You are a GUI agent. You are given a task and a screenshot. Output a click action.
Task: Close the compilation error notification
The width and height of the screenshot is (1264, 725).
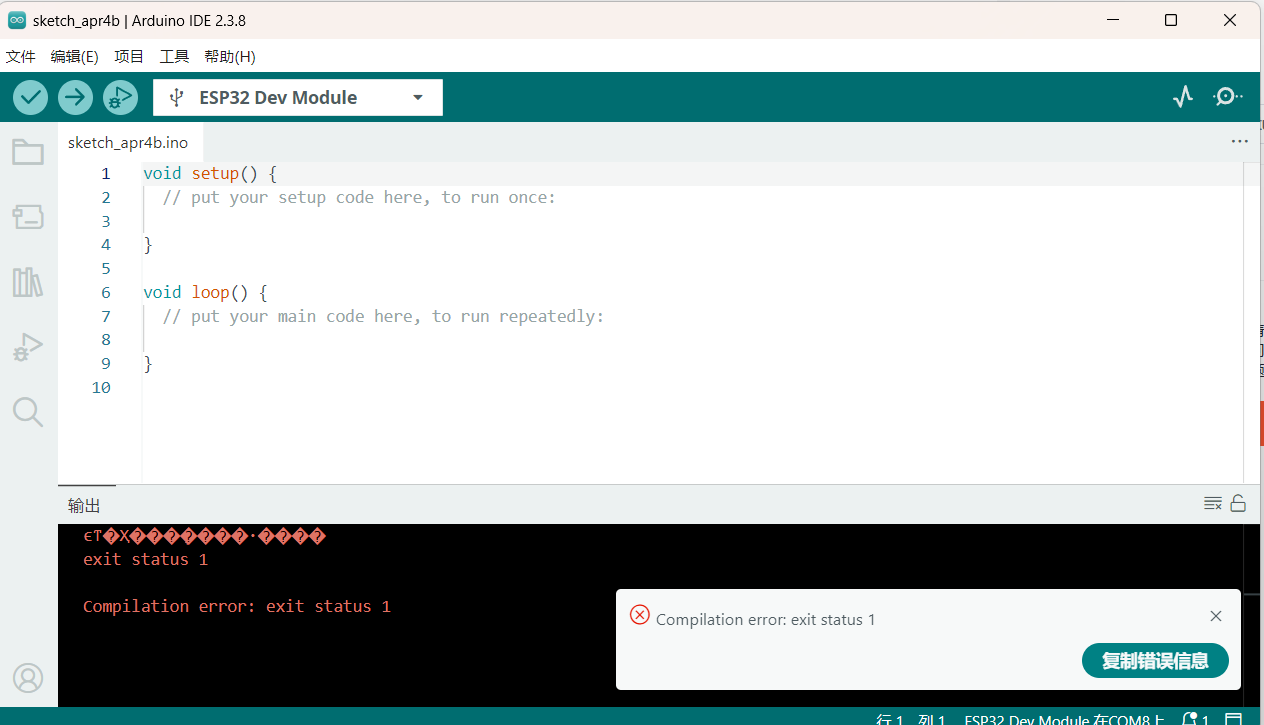click(x=1216, y=616)
